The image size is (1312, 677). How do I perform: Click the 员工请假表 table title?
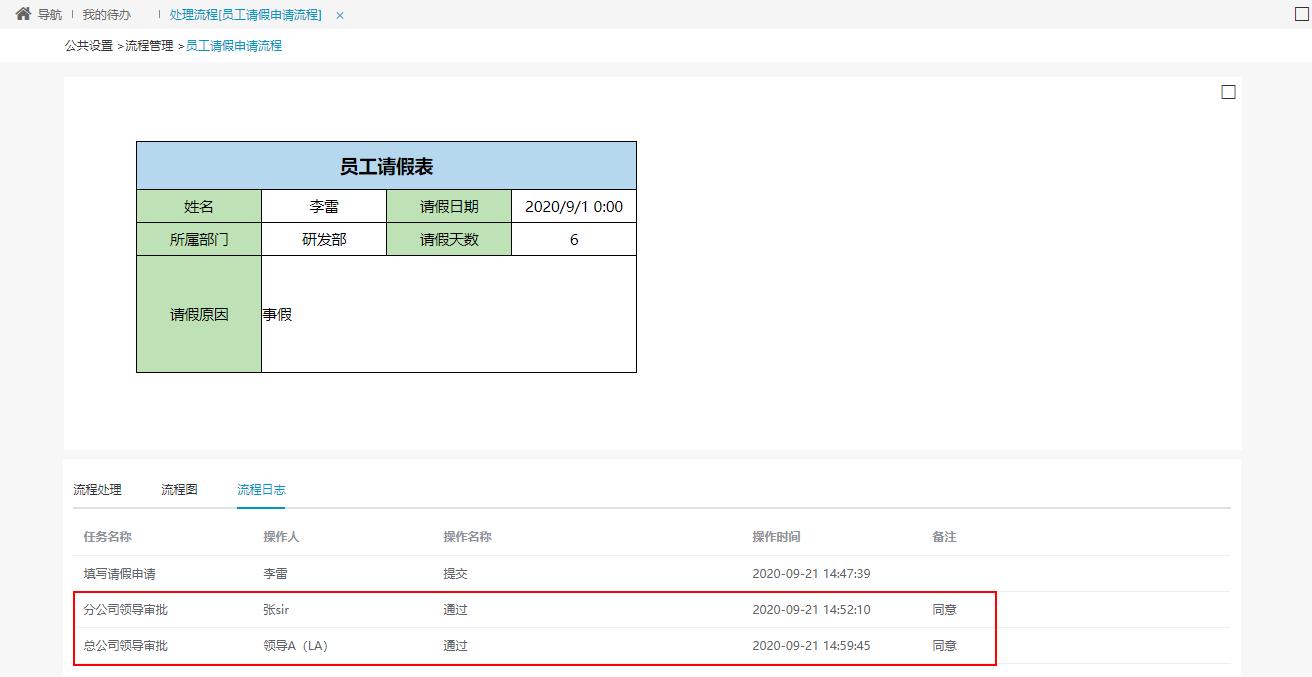386,165
